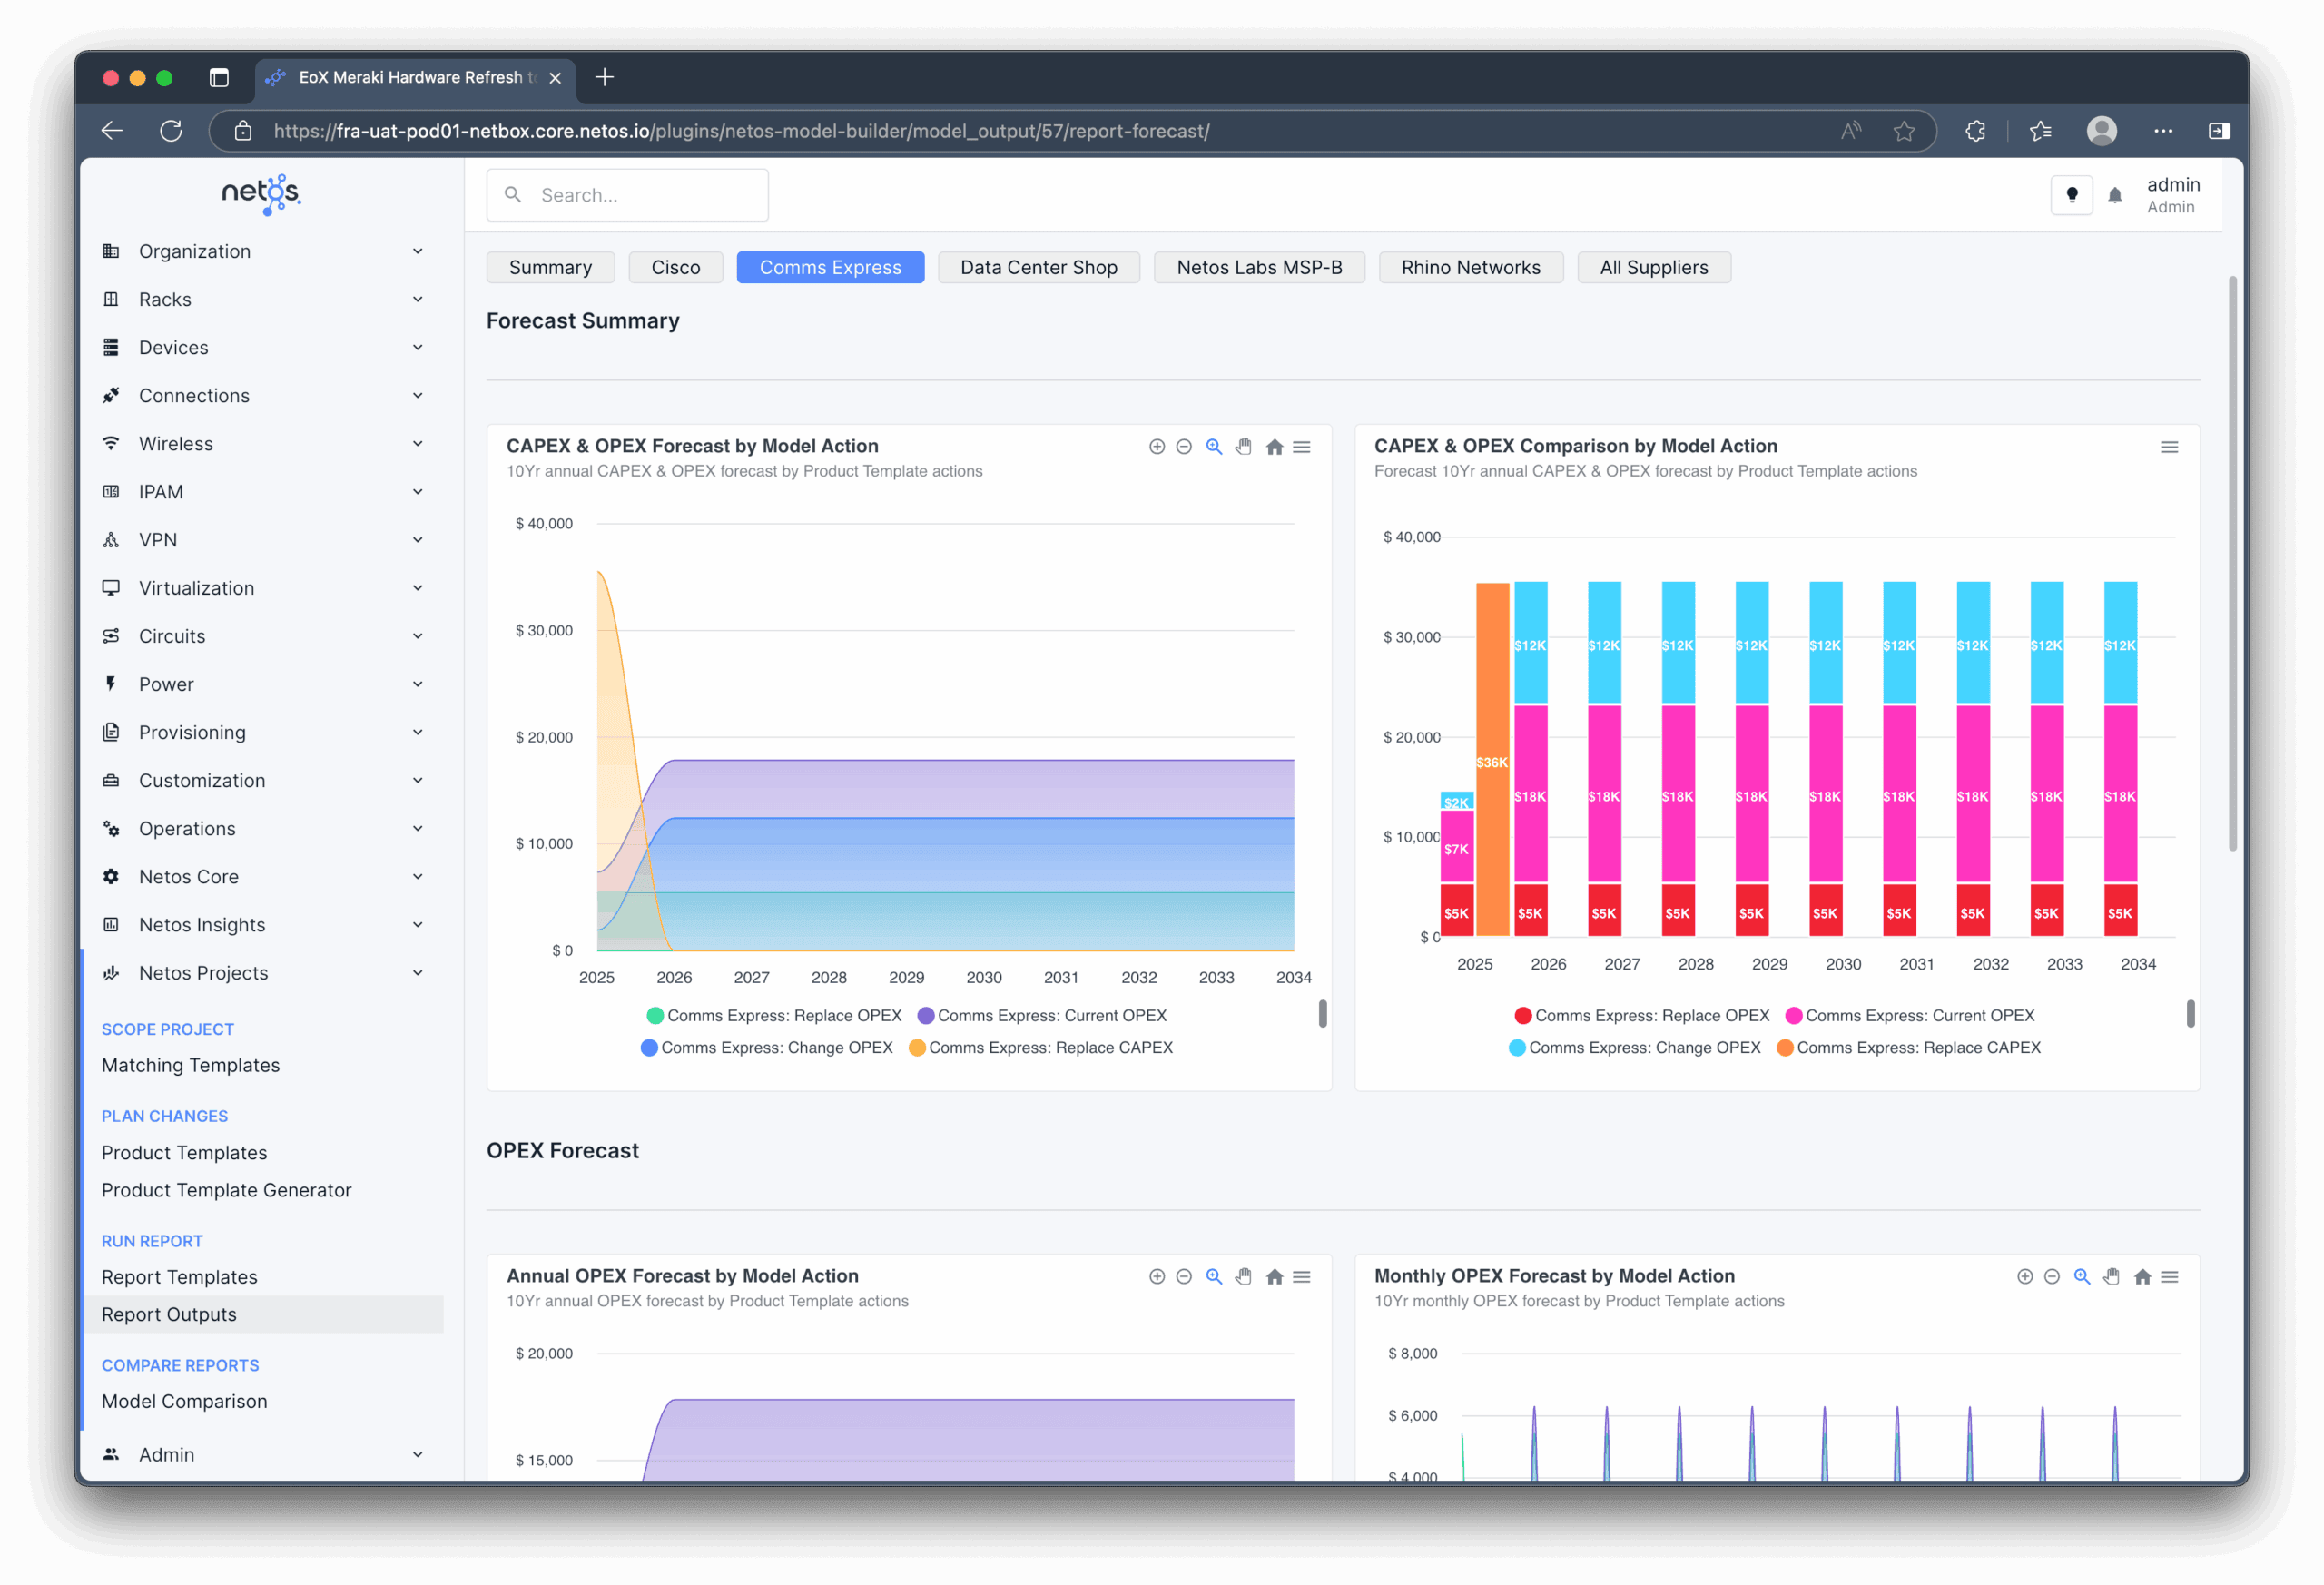Zoom out on Annual OPEX Forecast chart
This screenshot has height=1585, width=2324.
tap(1184, 1277)
